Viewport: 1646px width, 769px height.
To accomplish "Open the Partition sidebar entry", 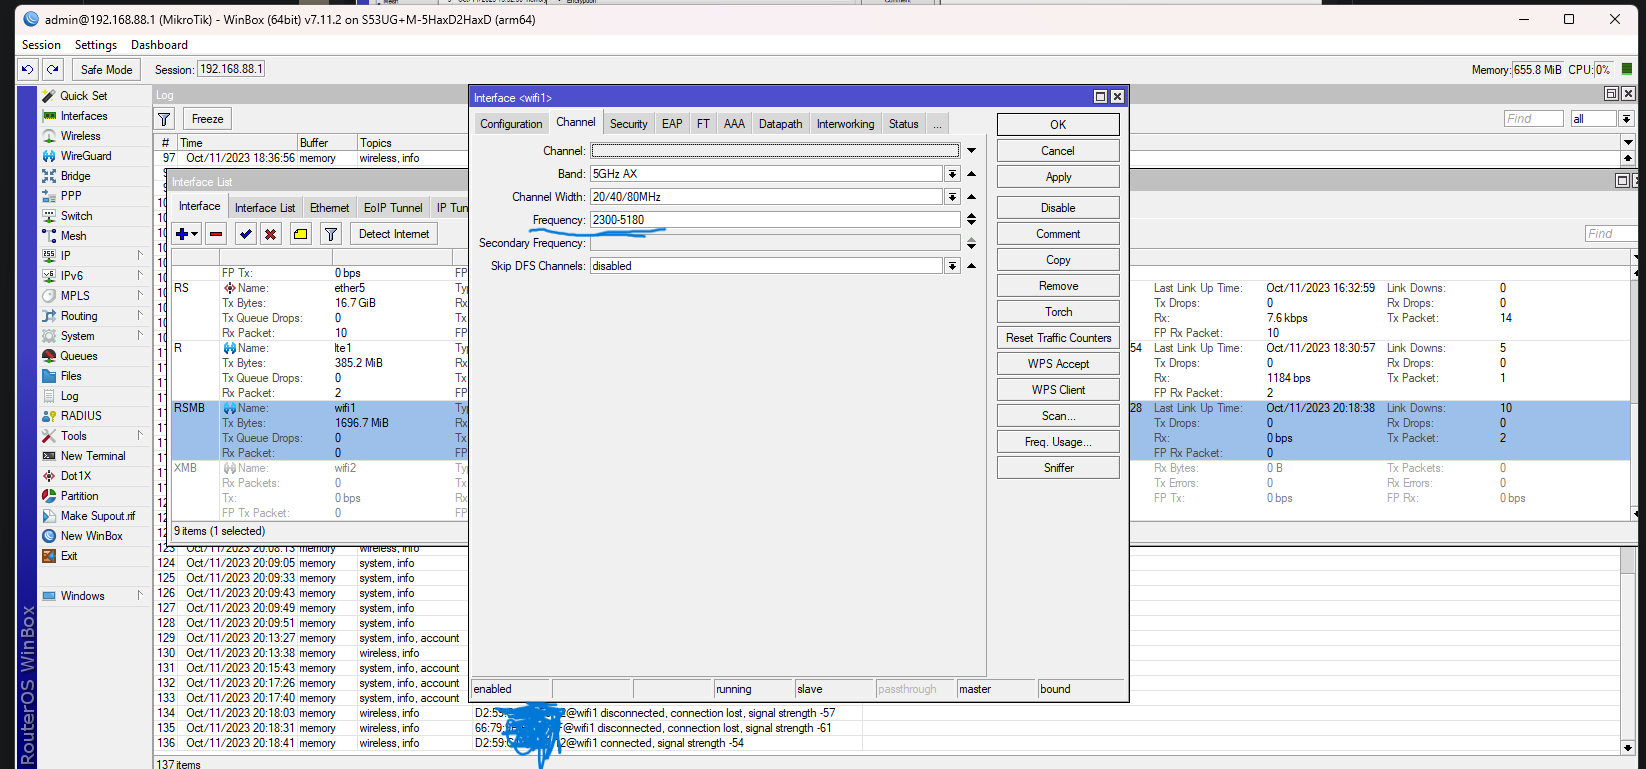I will [x=79, y=496].
